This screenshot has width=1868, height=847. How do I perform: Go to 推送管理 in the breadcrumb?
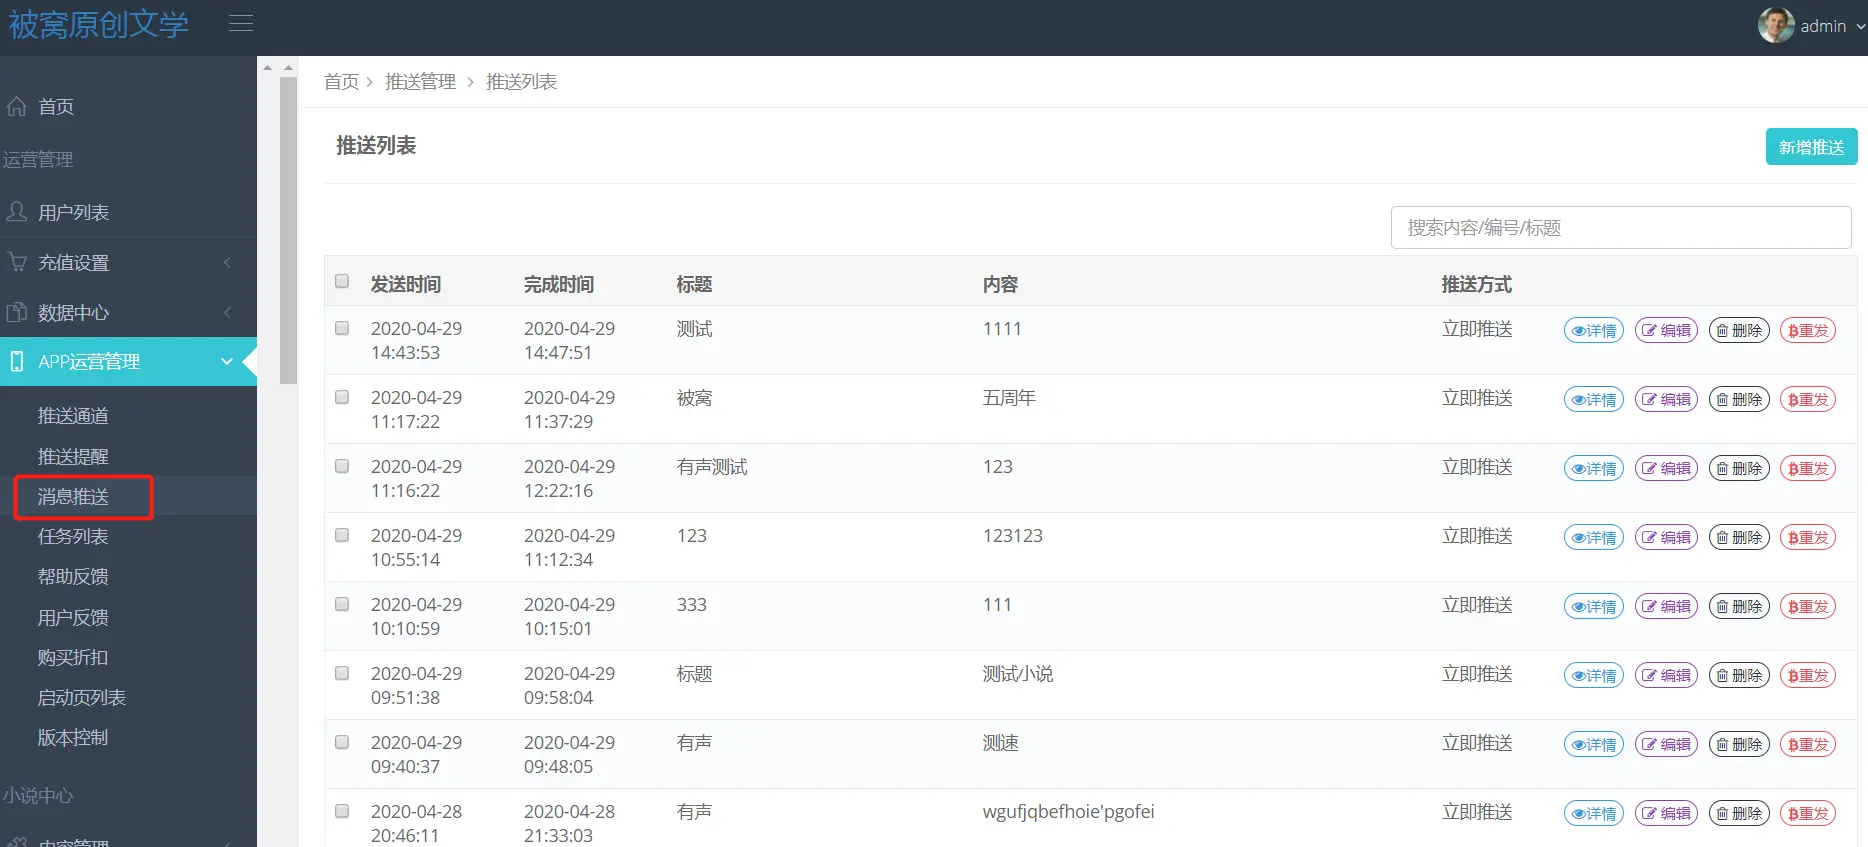(420, 82)
